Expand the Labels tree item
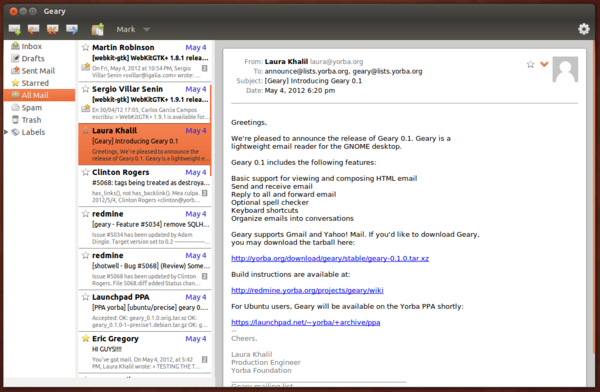The width and height of the screenshot is (600, 392). tap(6, 132)
